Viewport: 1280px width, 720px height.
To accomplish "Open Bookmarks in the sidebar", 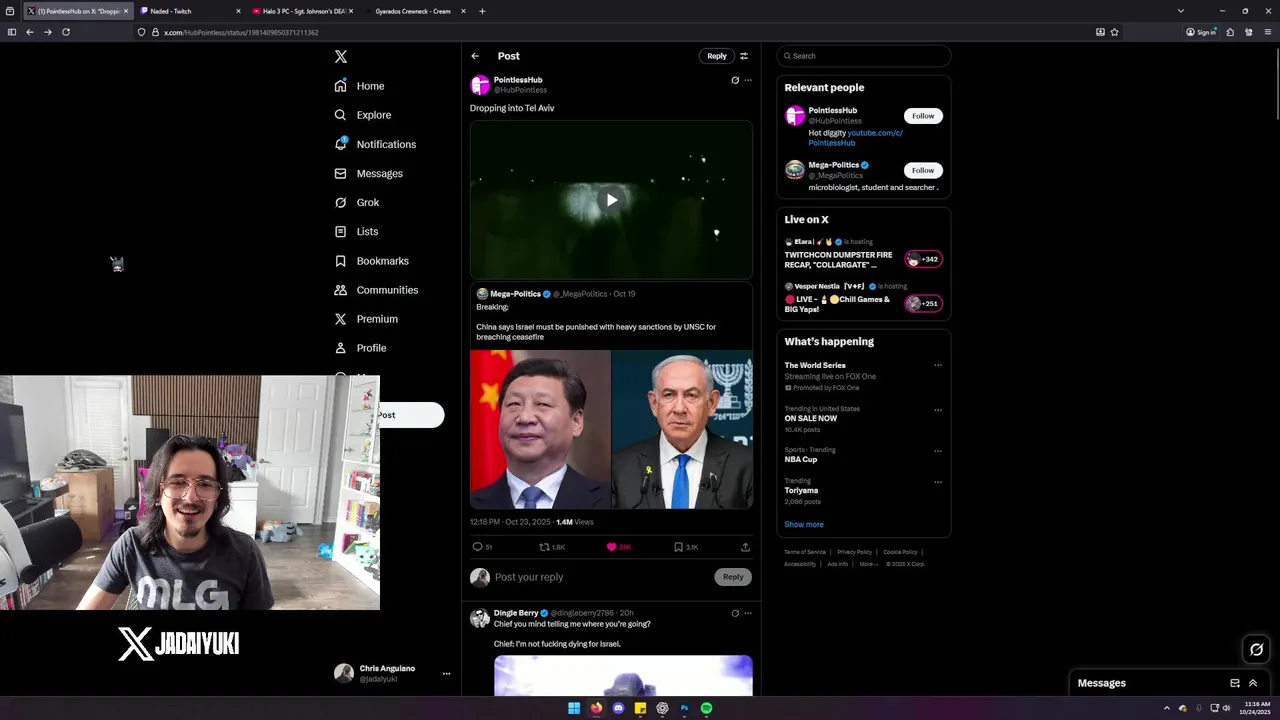I will (x=371, y=261).
